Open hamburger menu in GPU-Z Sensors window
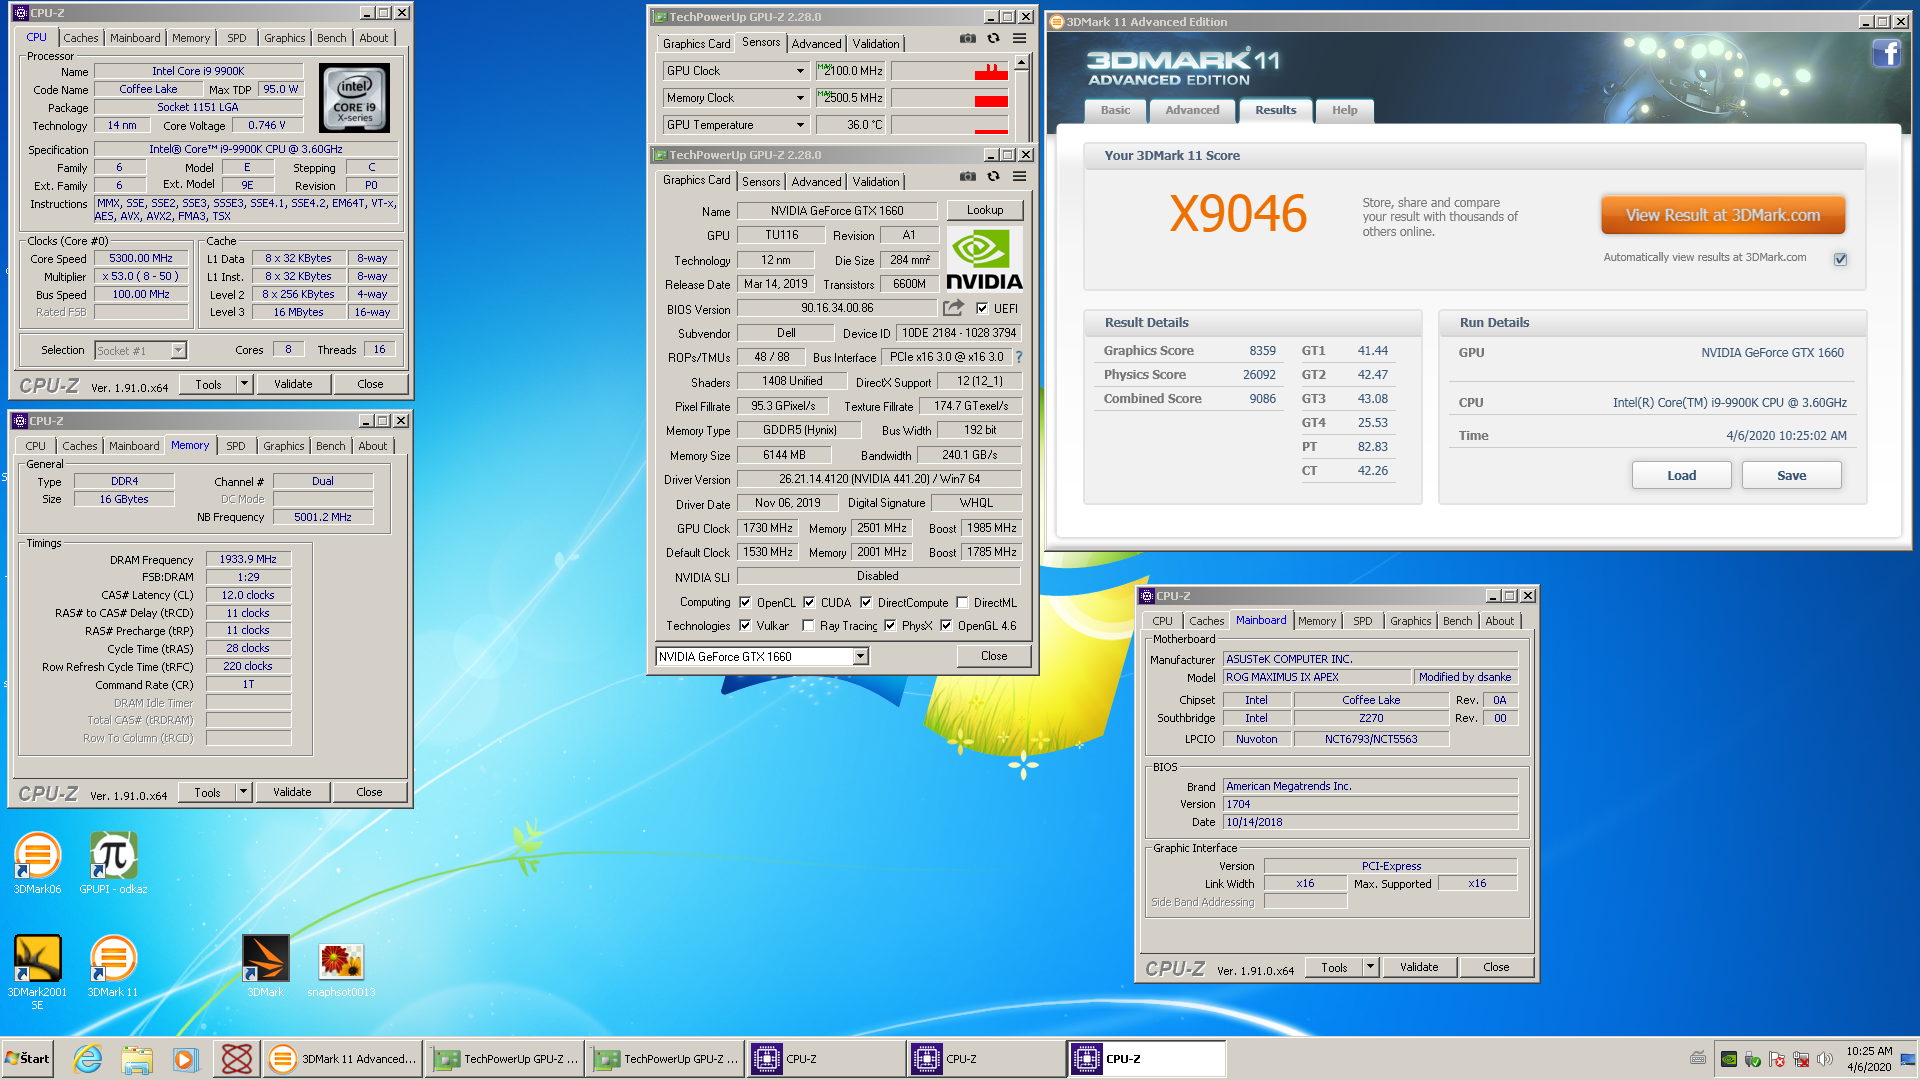Screen dimensions: 1920x1080 pyautogui.click(x=1019, y=38)
